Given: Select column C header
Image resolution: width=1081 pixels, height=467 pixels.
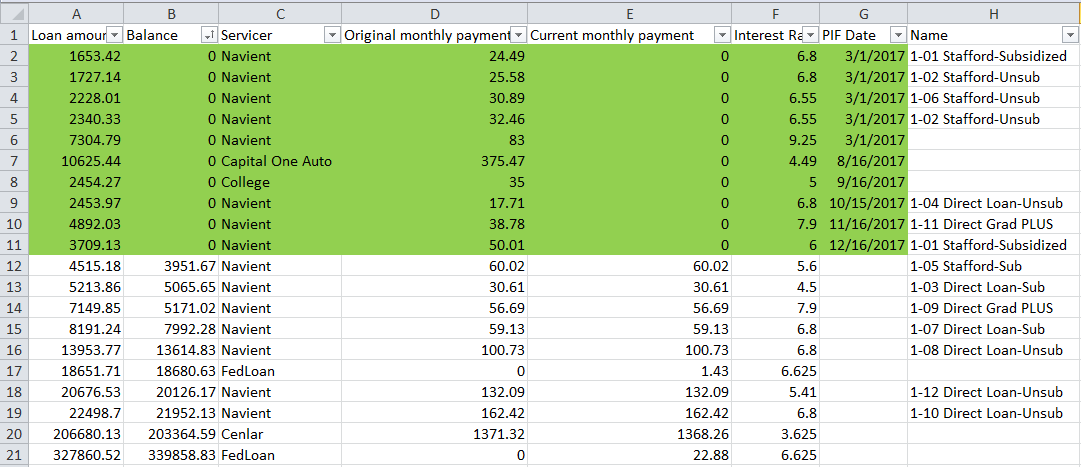Looking at the screenshot, I should [x=280, y=13].
